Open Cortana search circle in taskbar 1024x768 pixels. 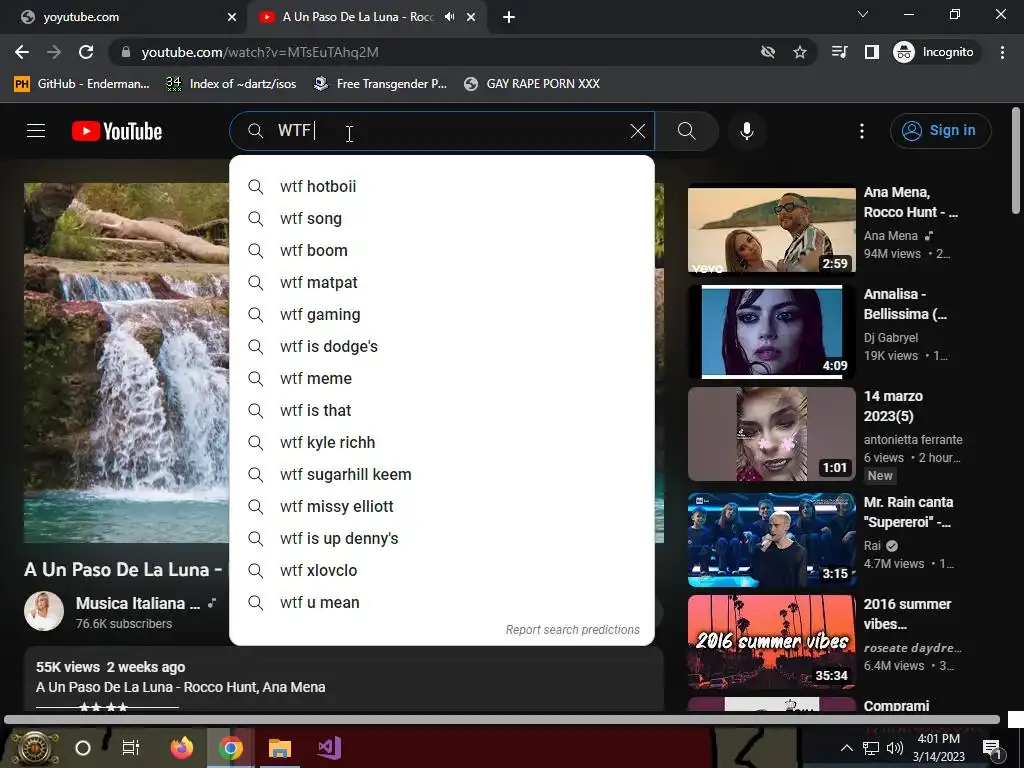[83, 748]
